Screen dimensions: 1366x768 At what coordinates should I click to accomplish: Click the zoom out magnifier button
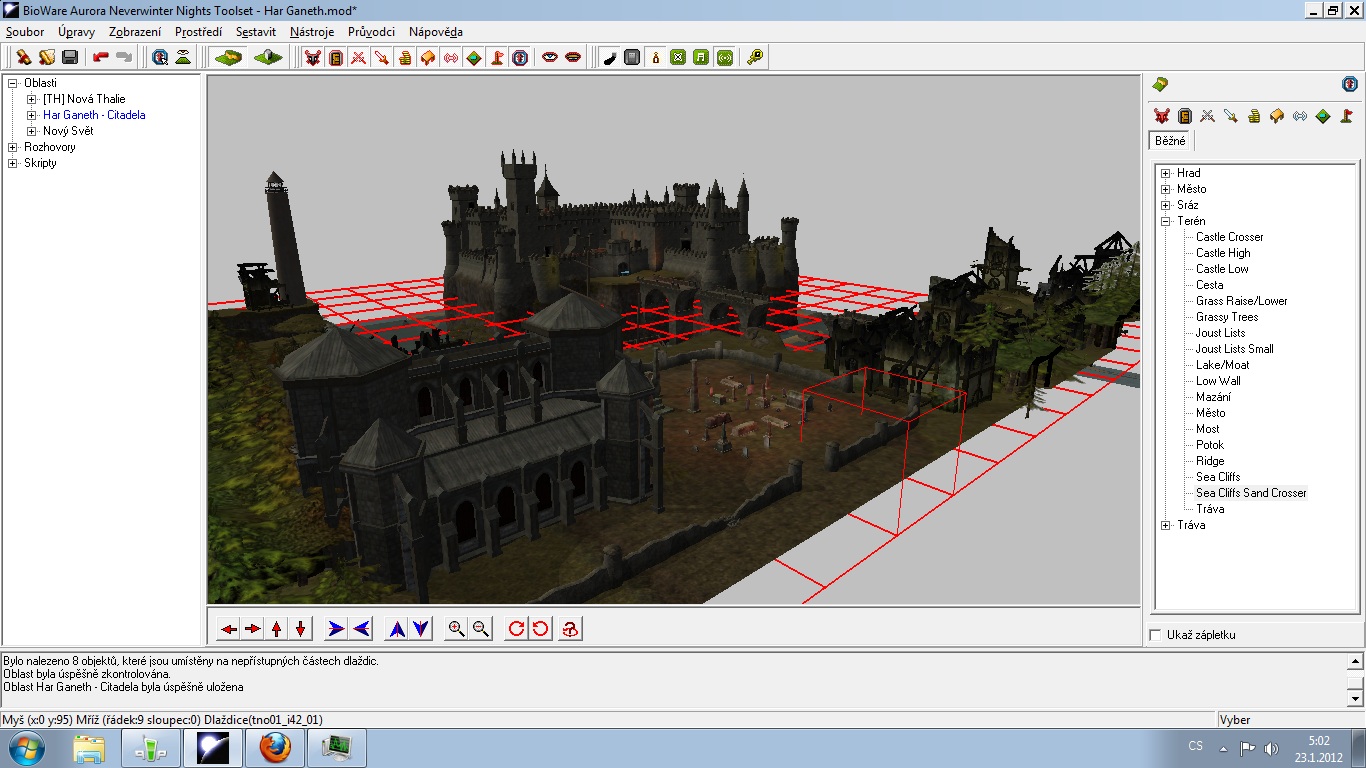click(481, 629)
